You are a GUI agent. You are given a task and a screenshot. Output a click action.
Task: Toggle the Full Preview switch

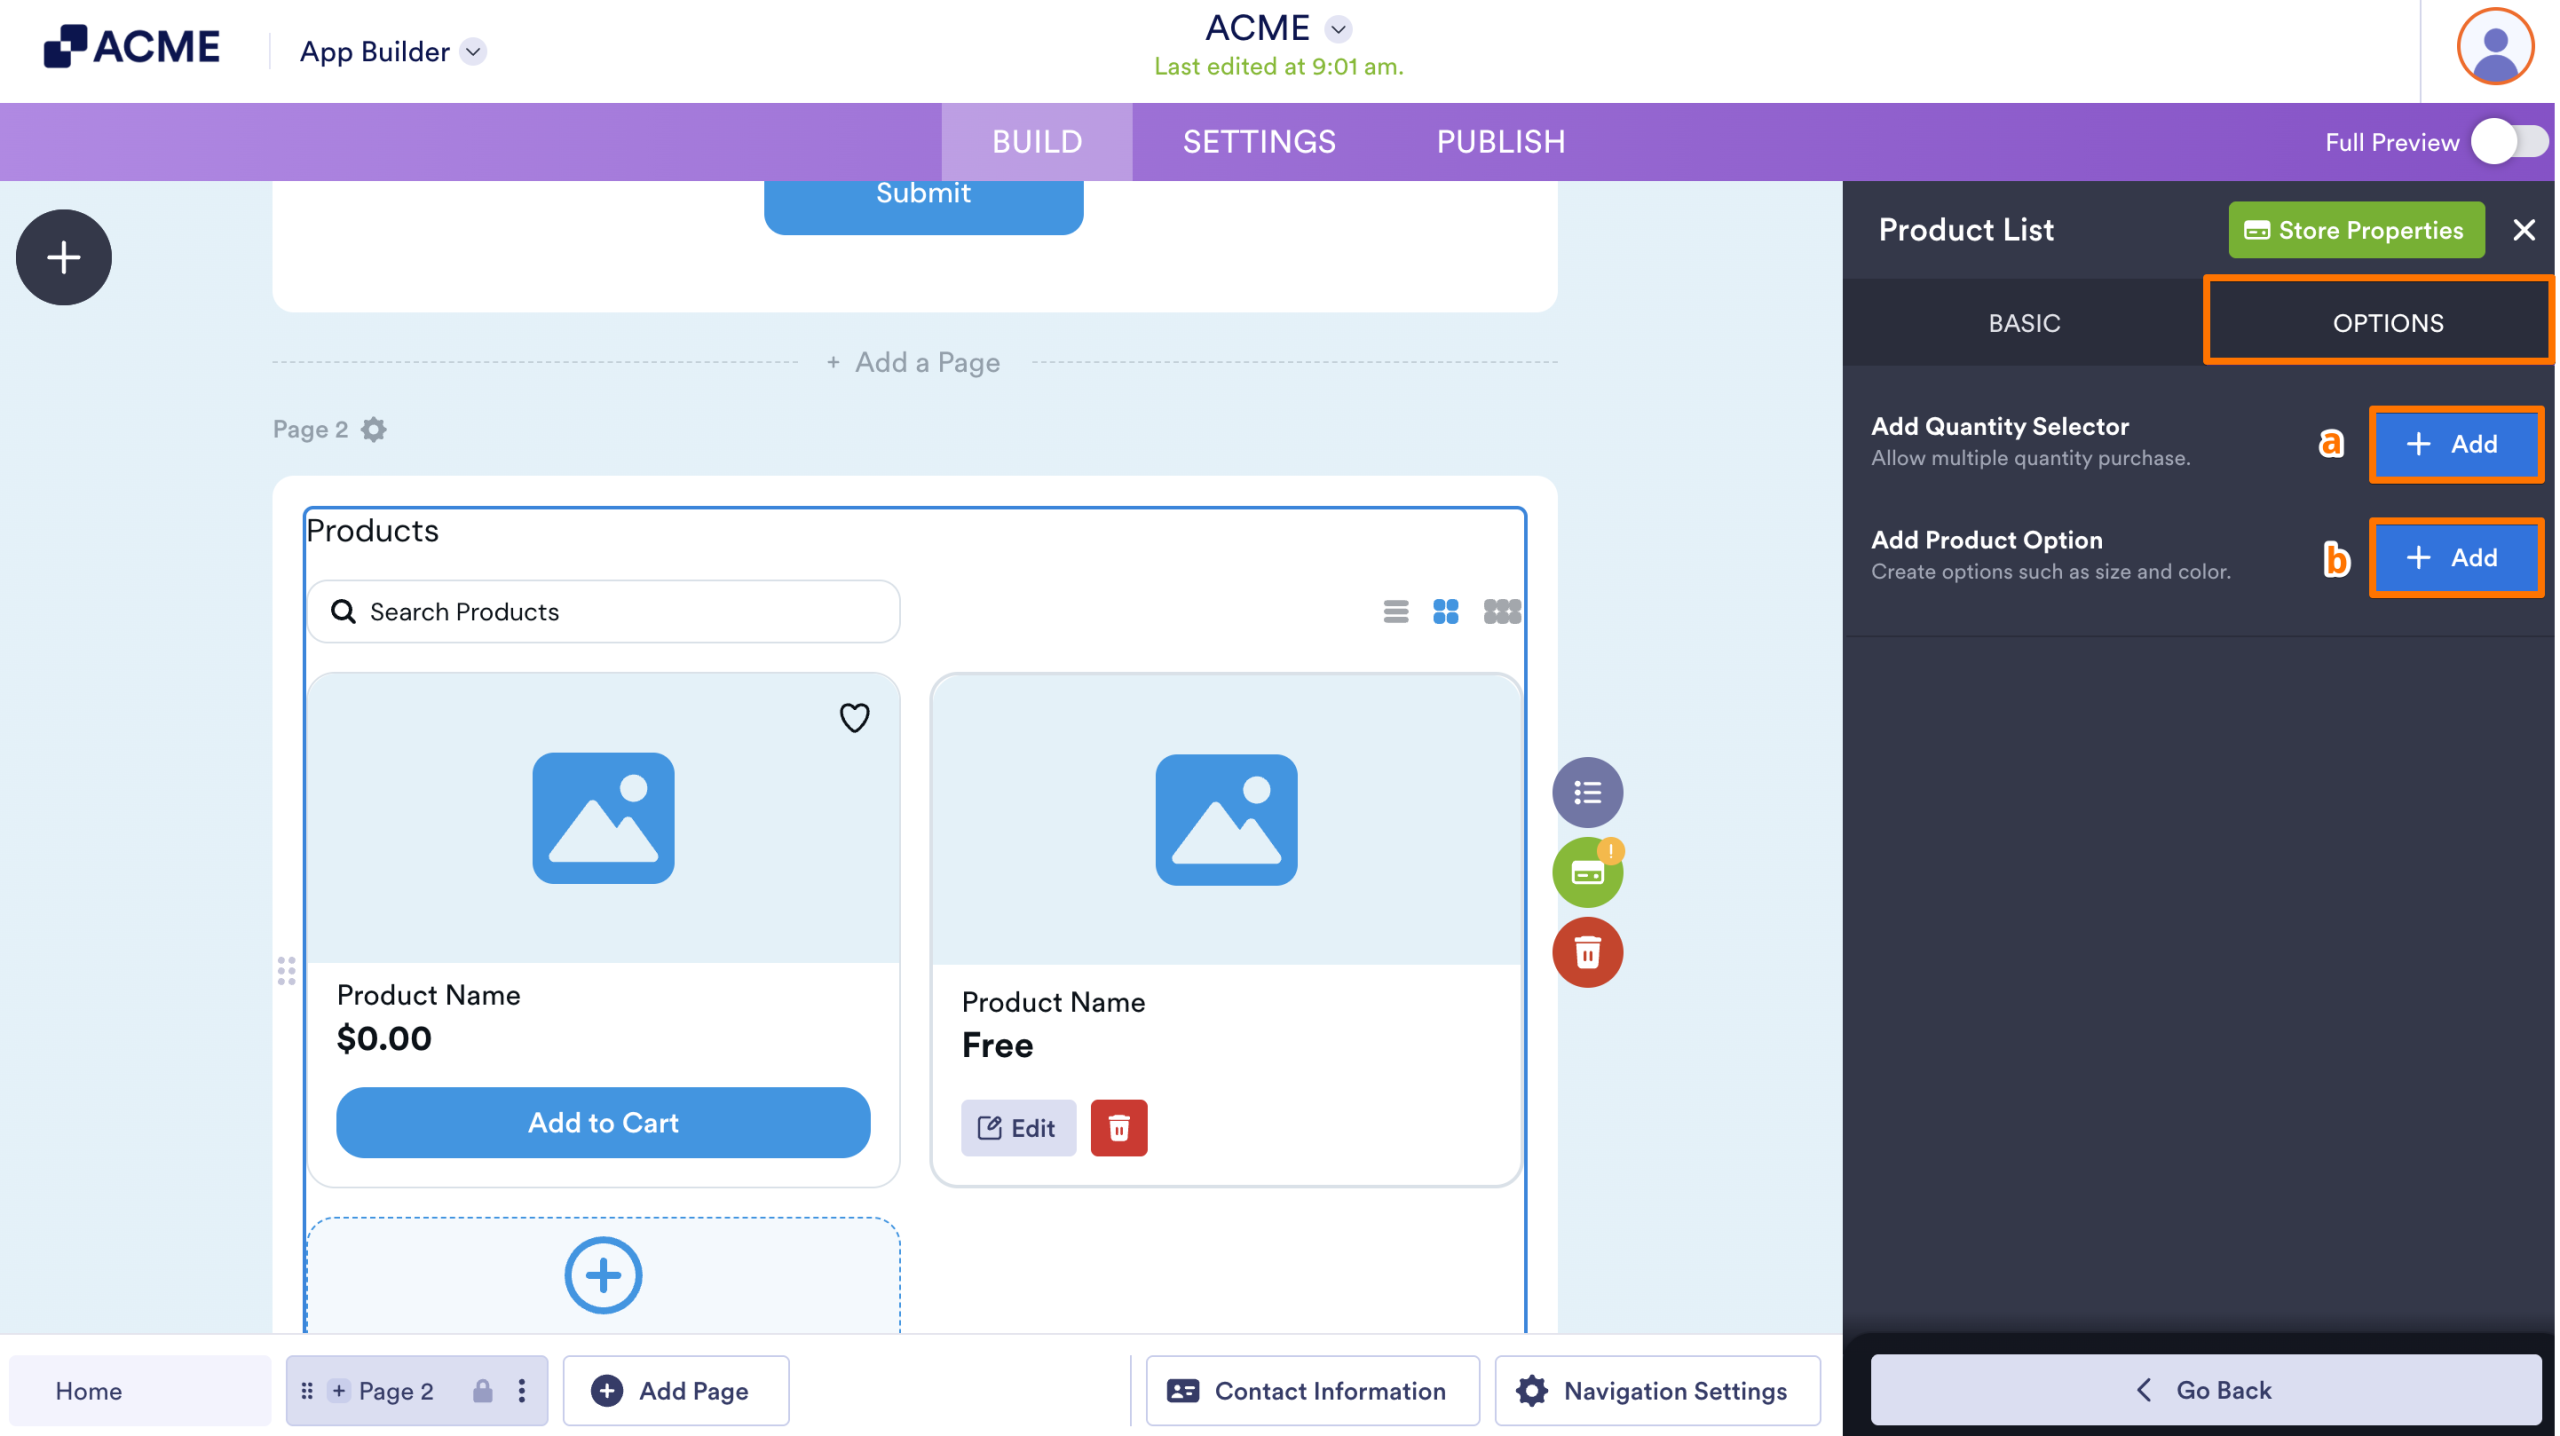coord(2511,142)
